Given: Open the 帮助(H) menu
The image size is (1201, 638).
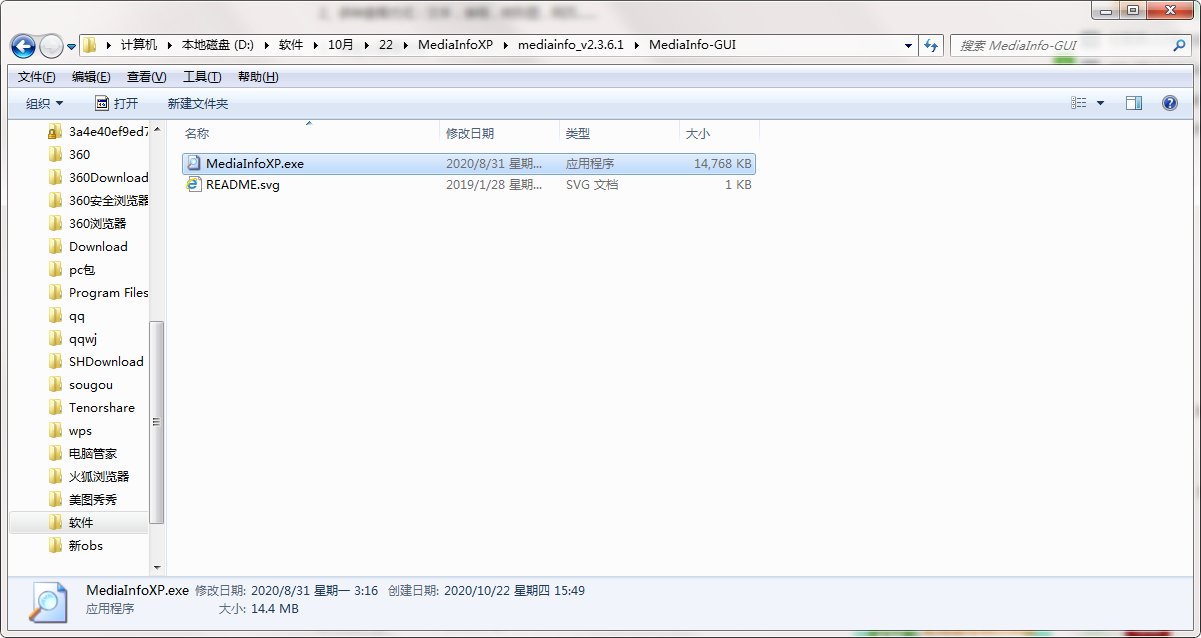Looking at the screenshot, I should point(258,77).
